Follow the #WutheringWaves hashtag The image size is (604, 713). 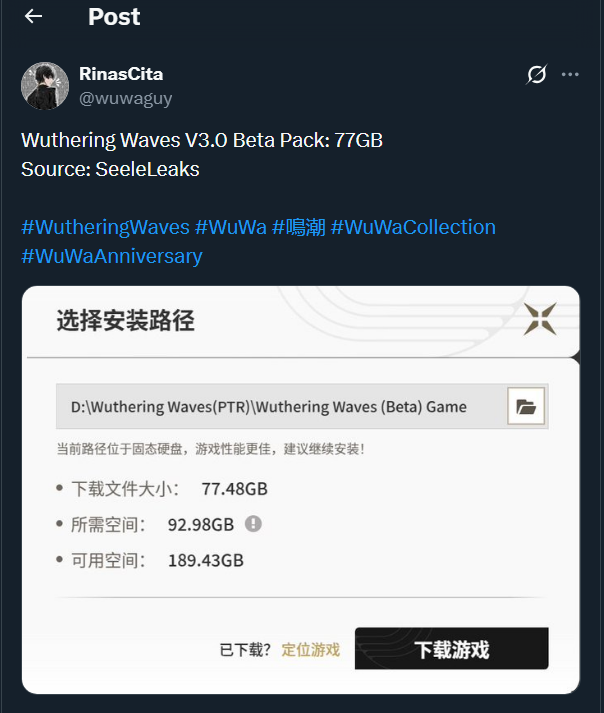(106, 227)
